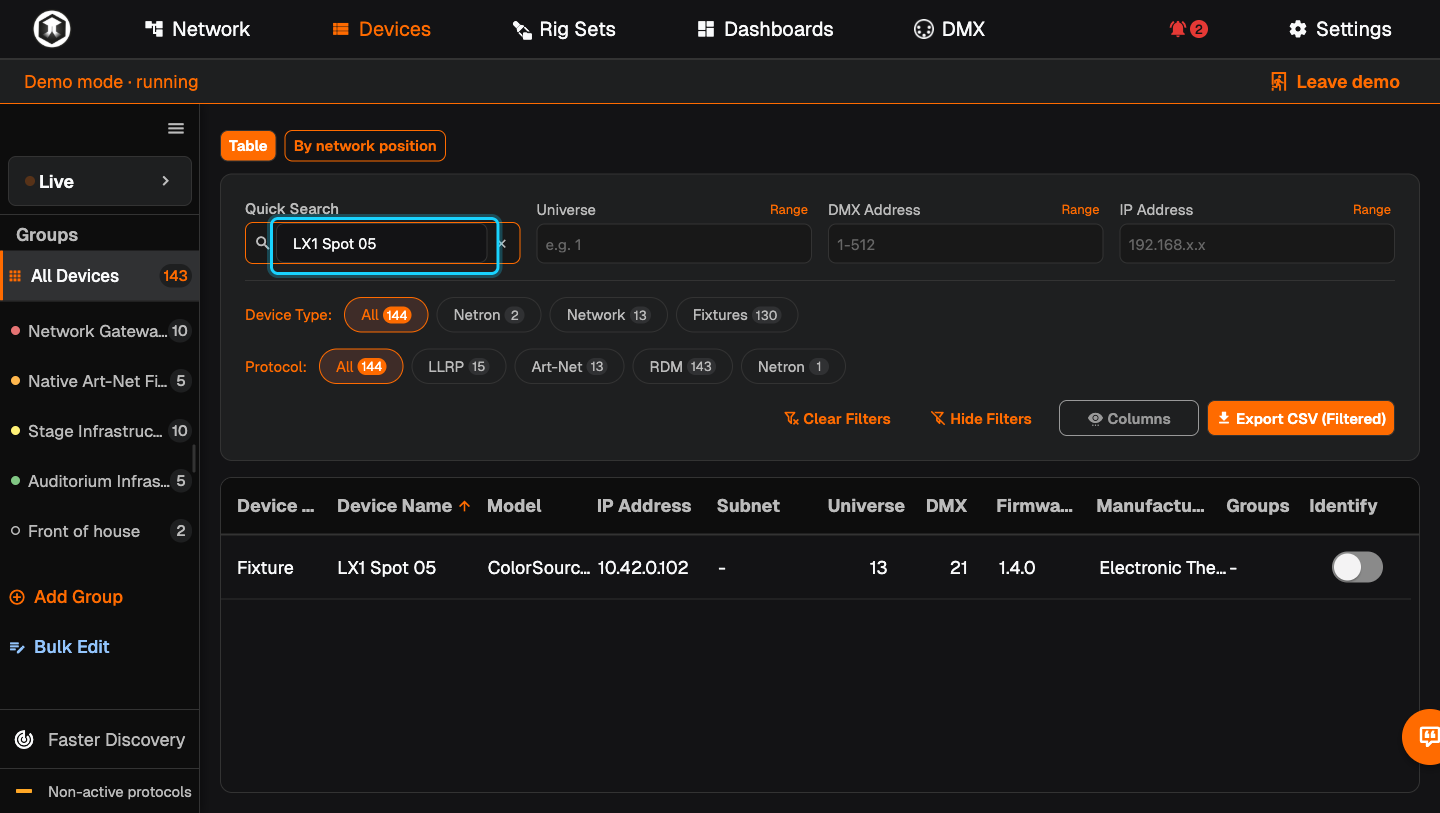
Task: Switch Universe filter to Range mode
Action: (789, 209)
